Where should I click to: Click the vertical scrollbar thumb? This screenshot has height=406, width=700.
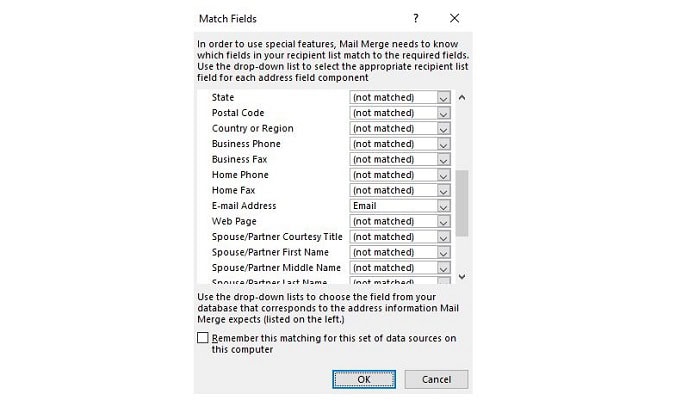461,202
